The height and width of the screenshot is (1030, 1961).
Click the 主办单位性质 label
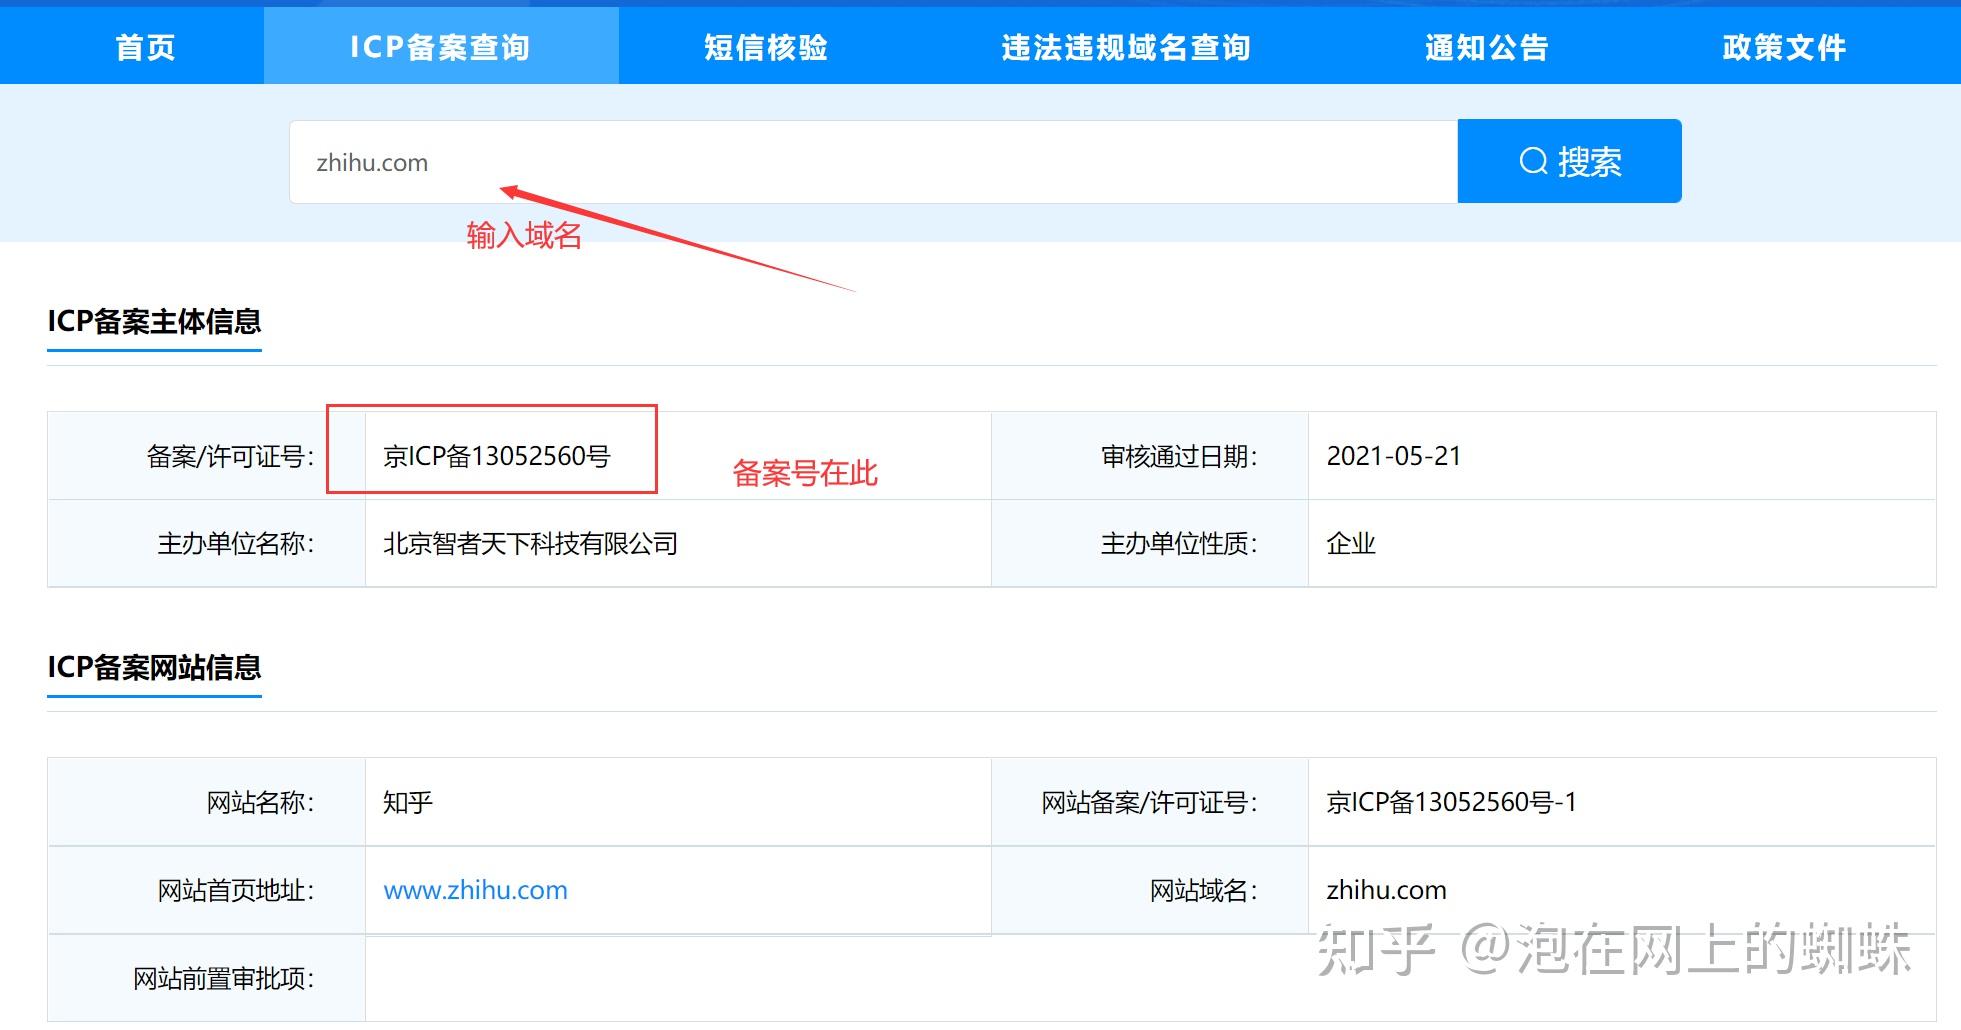tap(1179, 544)
